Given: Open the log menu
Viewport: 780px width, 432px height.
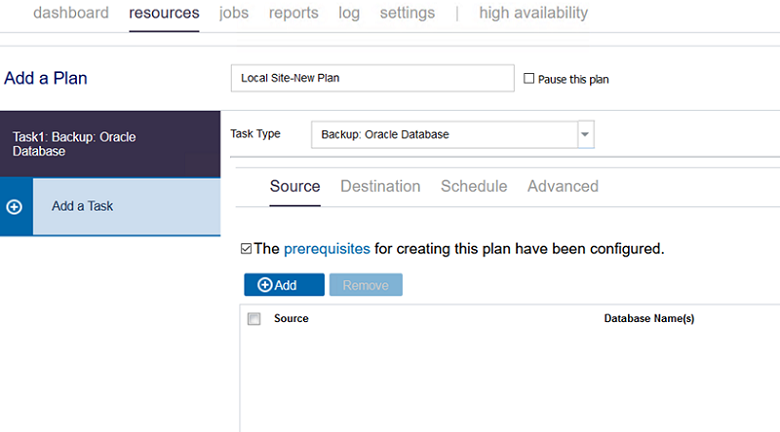Looking at the screenshot, I should (349, 13).
